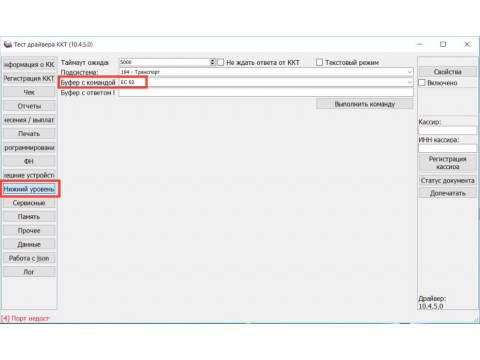This screenshot has height=360, width=480.
Task: Click the Кассир input field
Action: pyautogui.click(x=447, y=130)
